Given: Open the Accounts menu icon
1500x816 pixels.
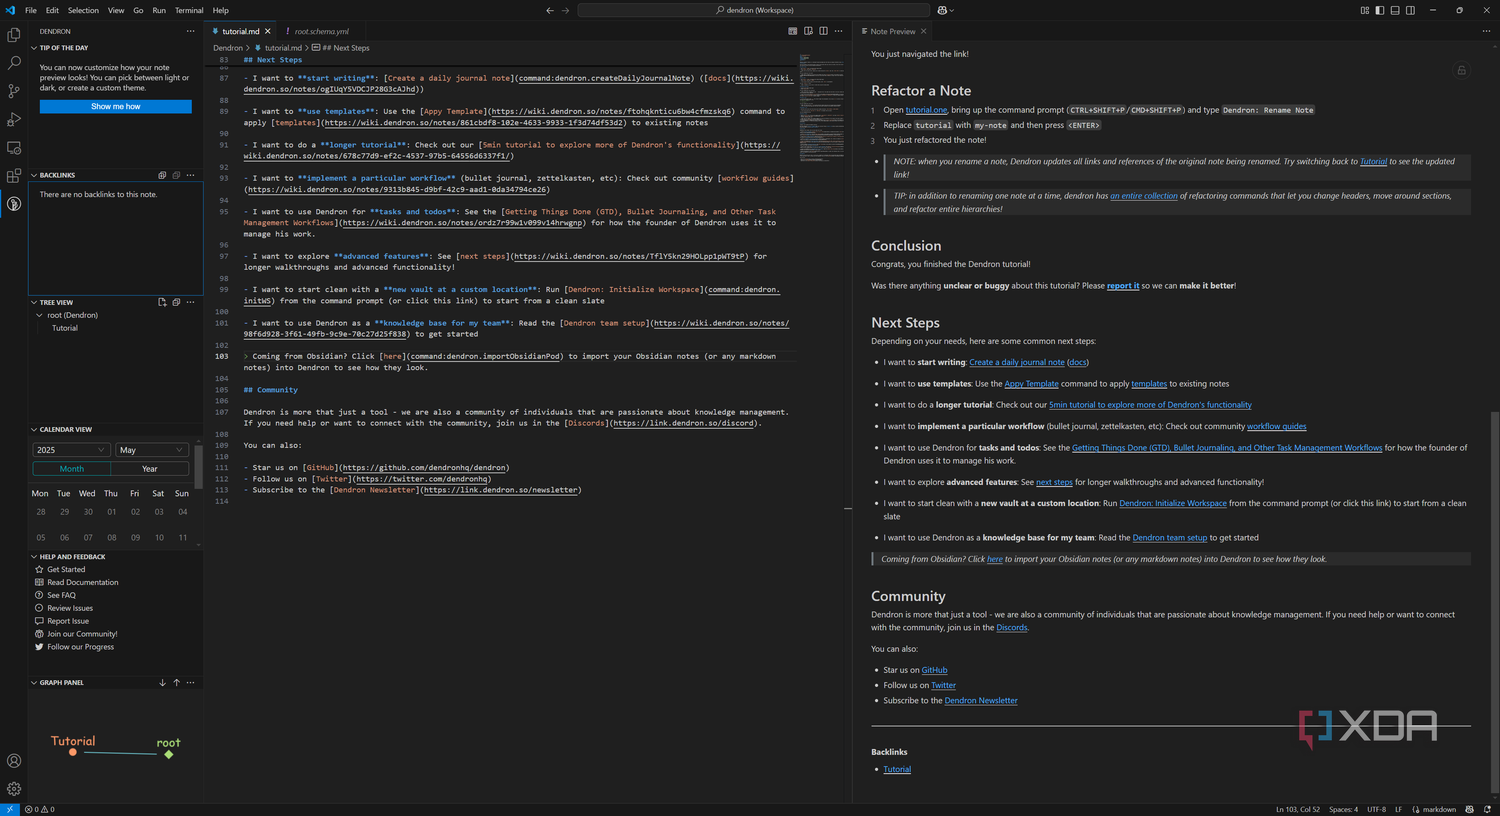Looking at the screenshot, I should [14, 761].
